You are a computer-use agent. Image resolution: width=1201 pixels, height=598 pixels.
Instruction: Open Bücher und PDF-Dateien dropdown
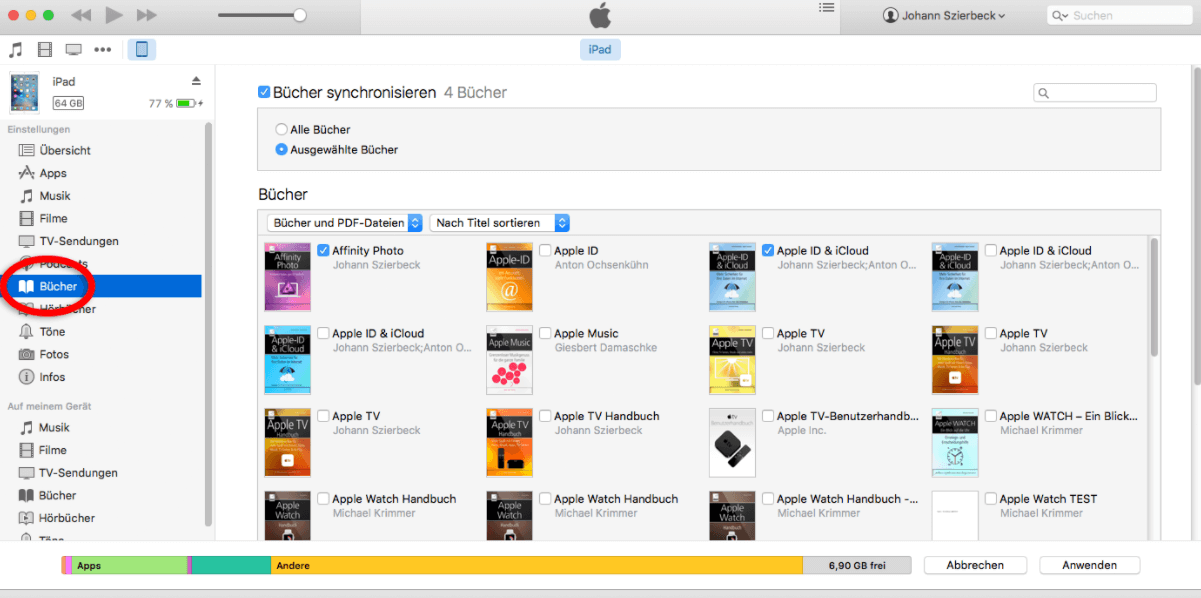pos(345,223)
